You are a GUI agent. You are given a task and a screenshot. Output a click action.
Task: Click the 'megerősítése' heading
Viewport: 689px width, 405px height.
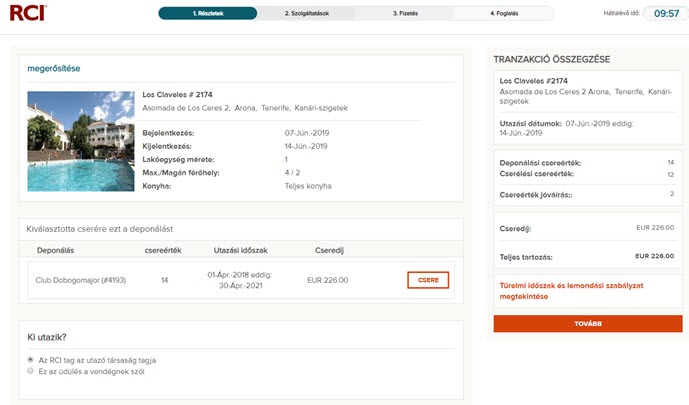click(54, 68)
